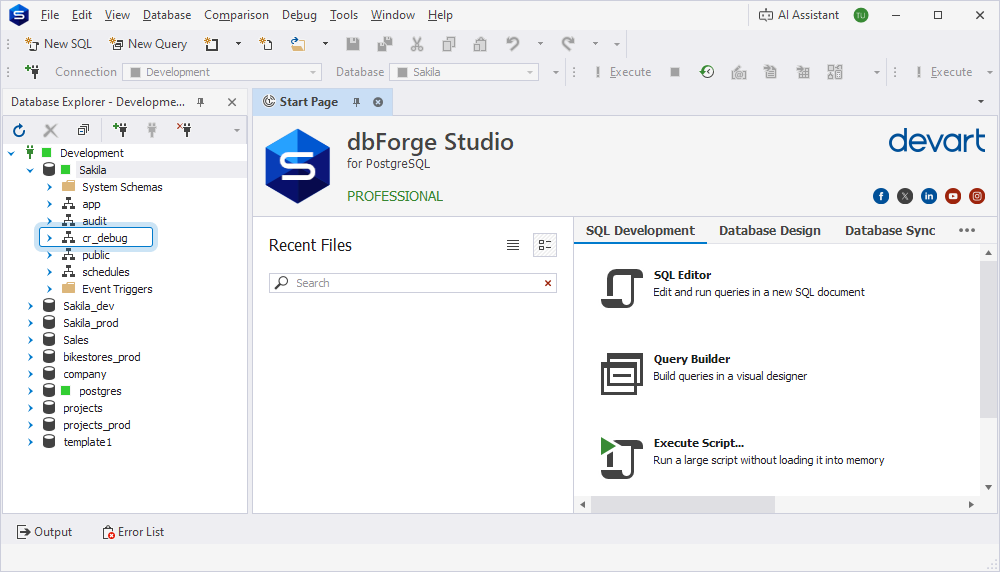Expand the System Schemas folder
The image size is (1000, 572).
[49, 187]
